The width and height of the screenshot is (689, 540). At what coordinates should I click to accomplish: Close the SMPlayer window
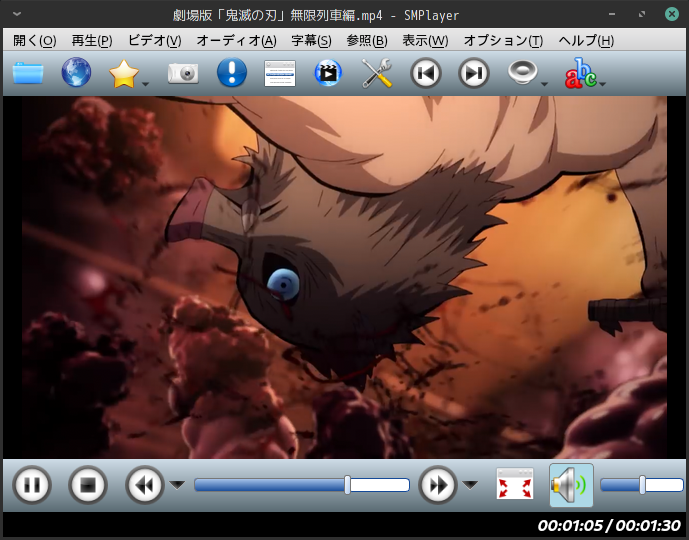point(672,14)
